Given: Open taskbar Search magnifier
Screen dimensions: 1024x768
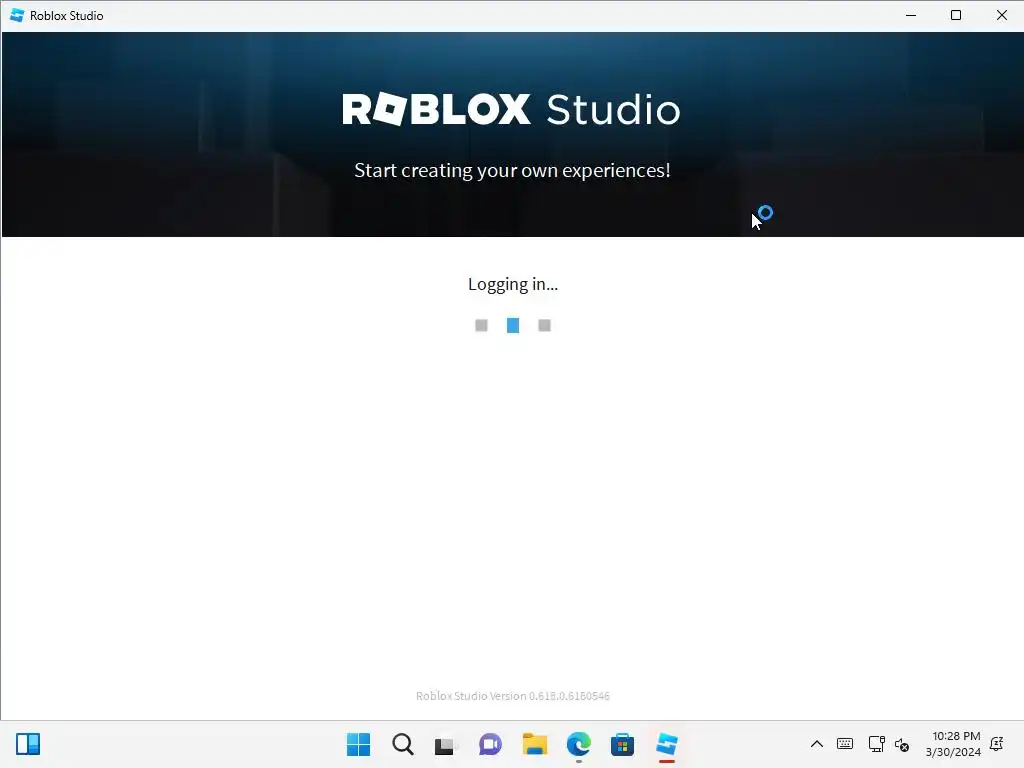Looking at the screenshot, I should point(402,744).
